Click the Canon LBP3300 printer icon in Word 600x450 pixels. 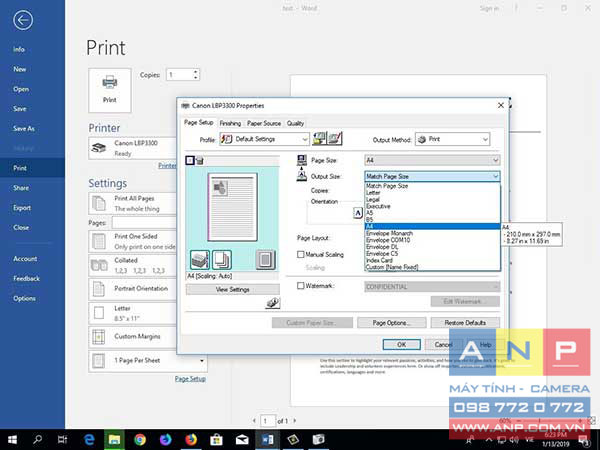(x=99, y=148)
